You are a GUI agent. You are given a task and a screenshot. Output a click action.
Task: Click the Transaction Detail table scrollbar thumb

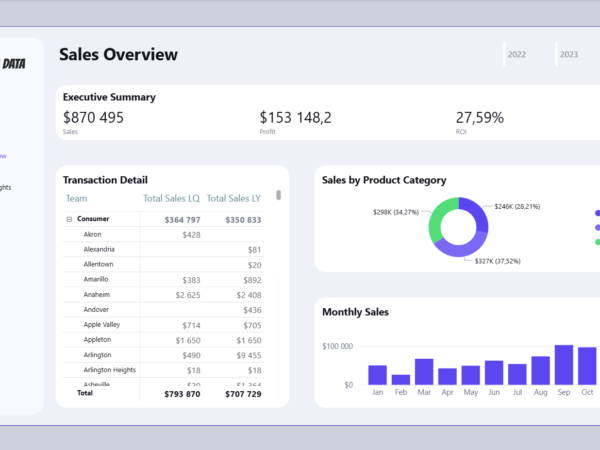tap(279, 195)
